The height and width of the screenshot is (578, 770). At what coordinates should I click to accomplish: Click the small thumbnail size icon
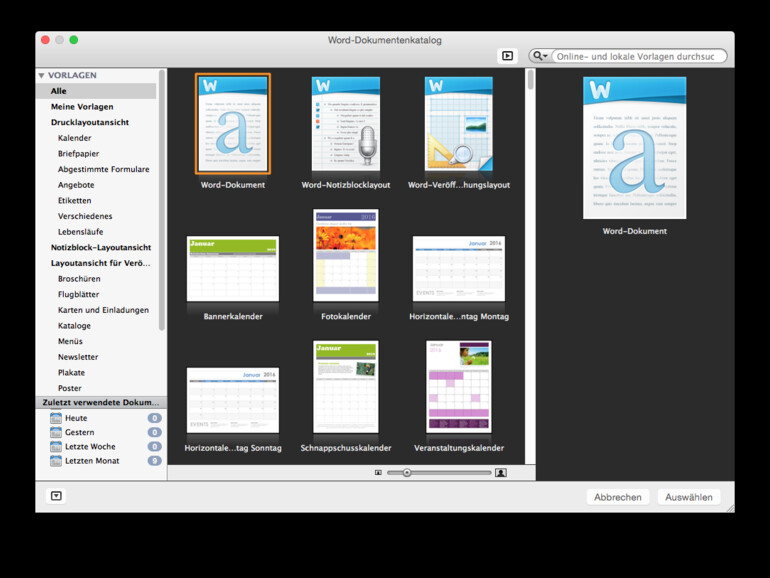coord(378,472)
